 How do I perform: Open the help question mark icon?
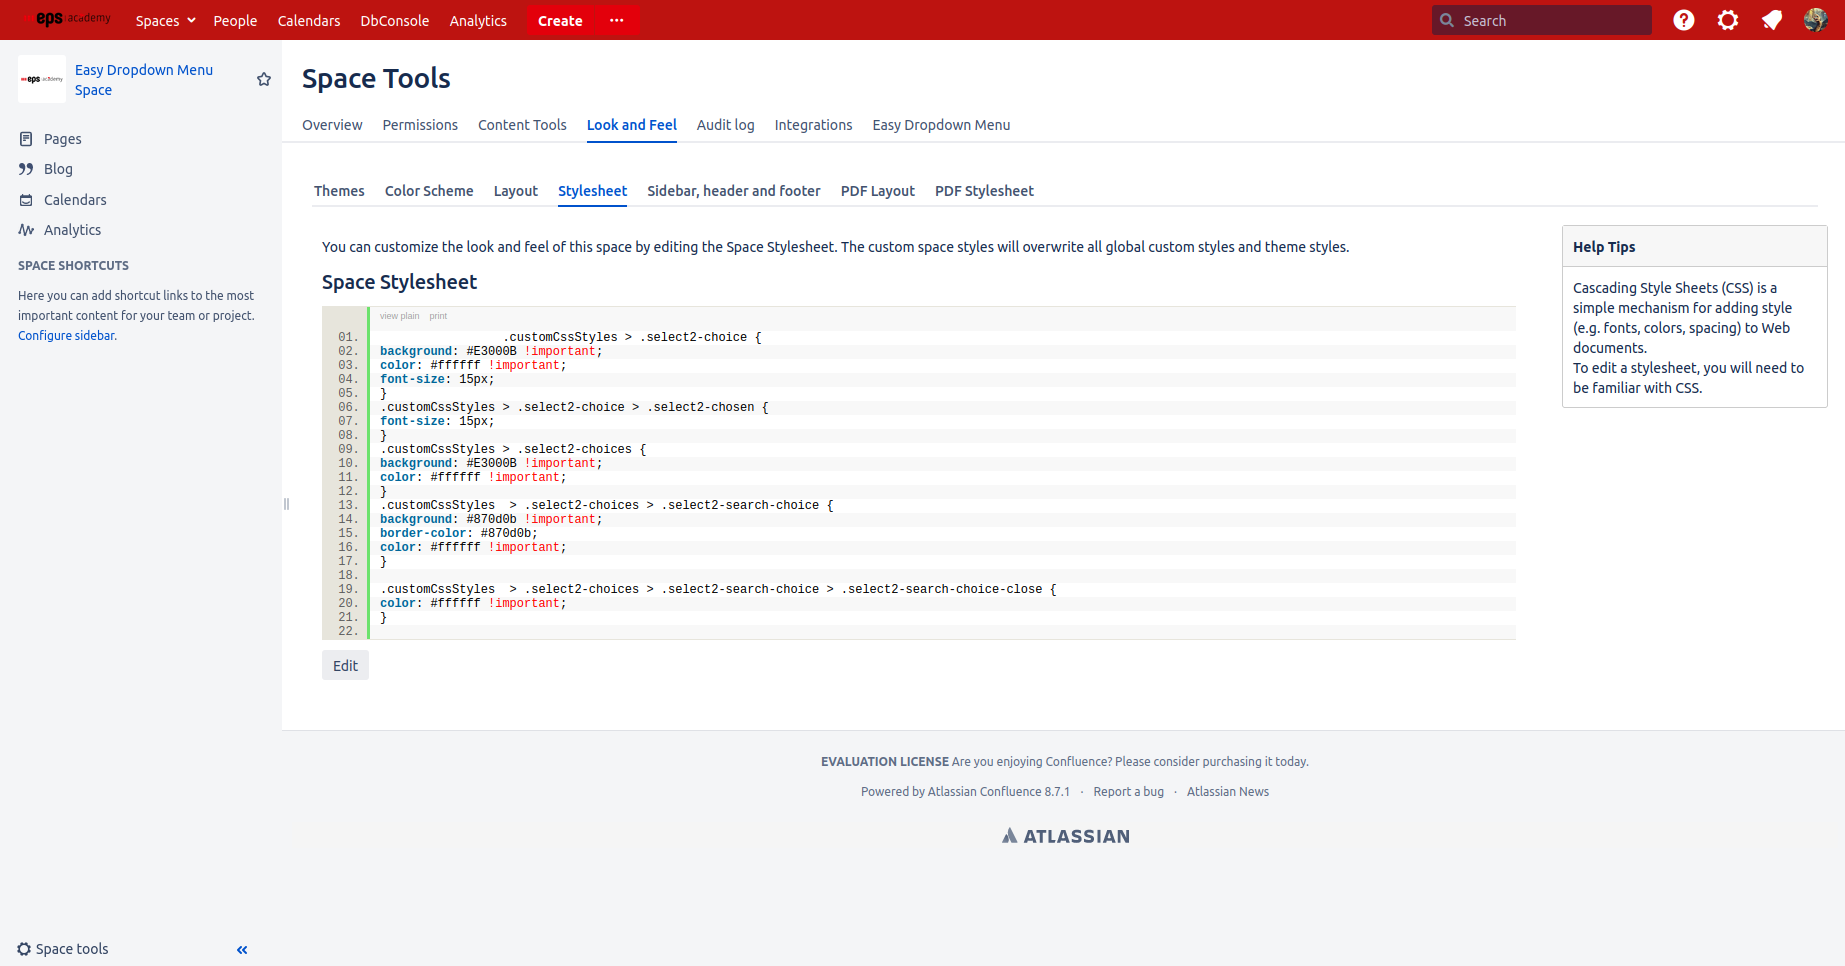tap(1684, 20)
